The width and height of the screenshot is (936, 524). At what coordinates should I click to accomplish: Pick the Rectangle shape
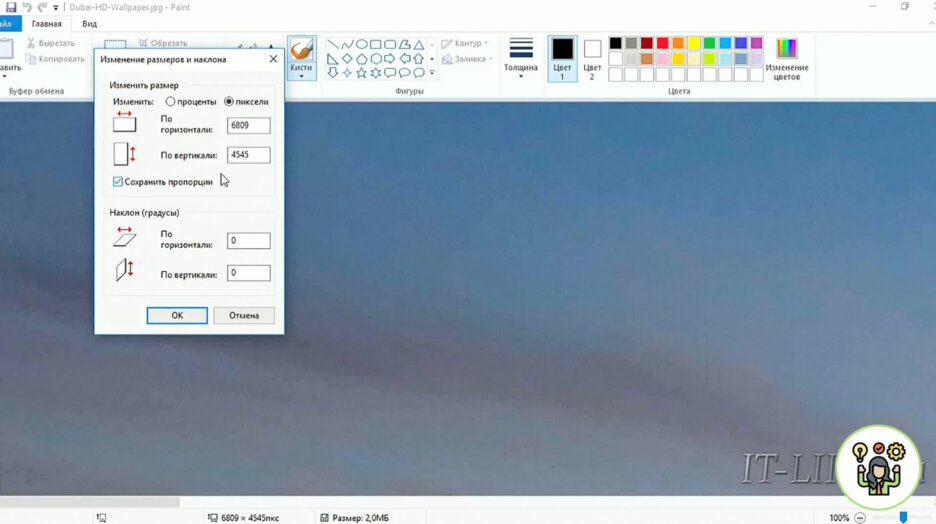pyautogui.click(x=375, y=45)
